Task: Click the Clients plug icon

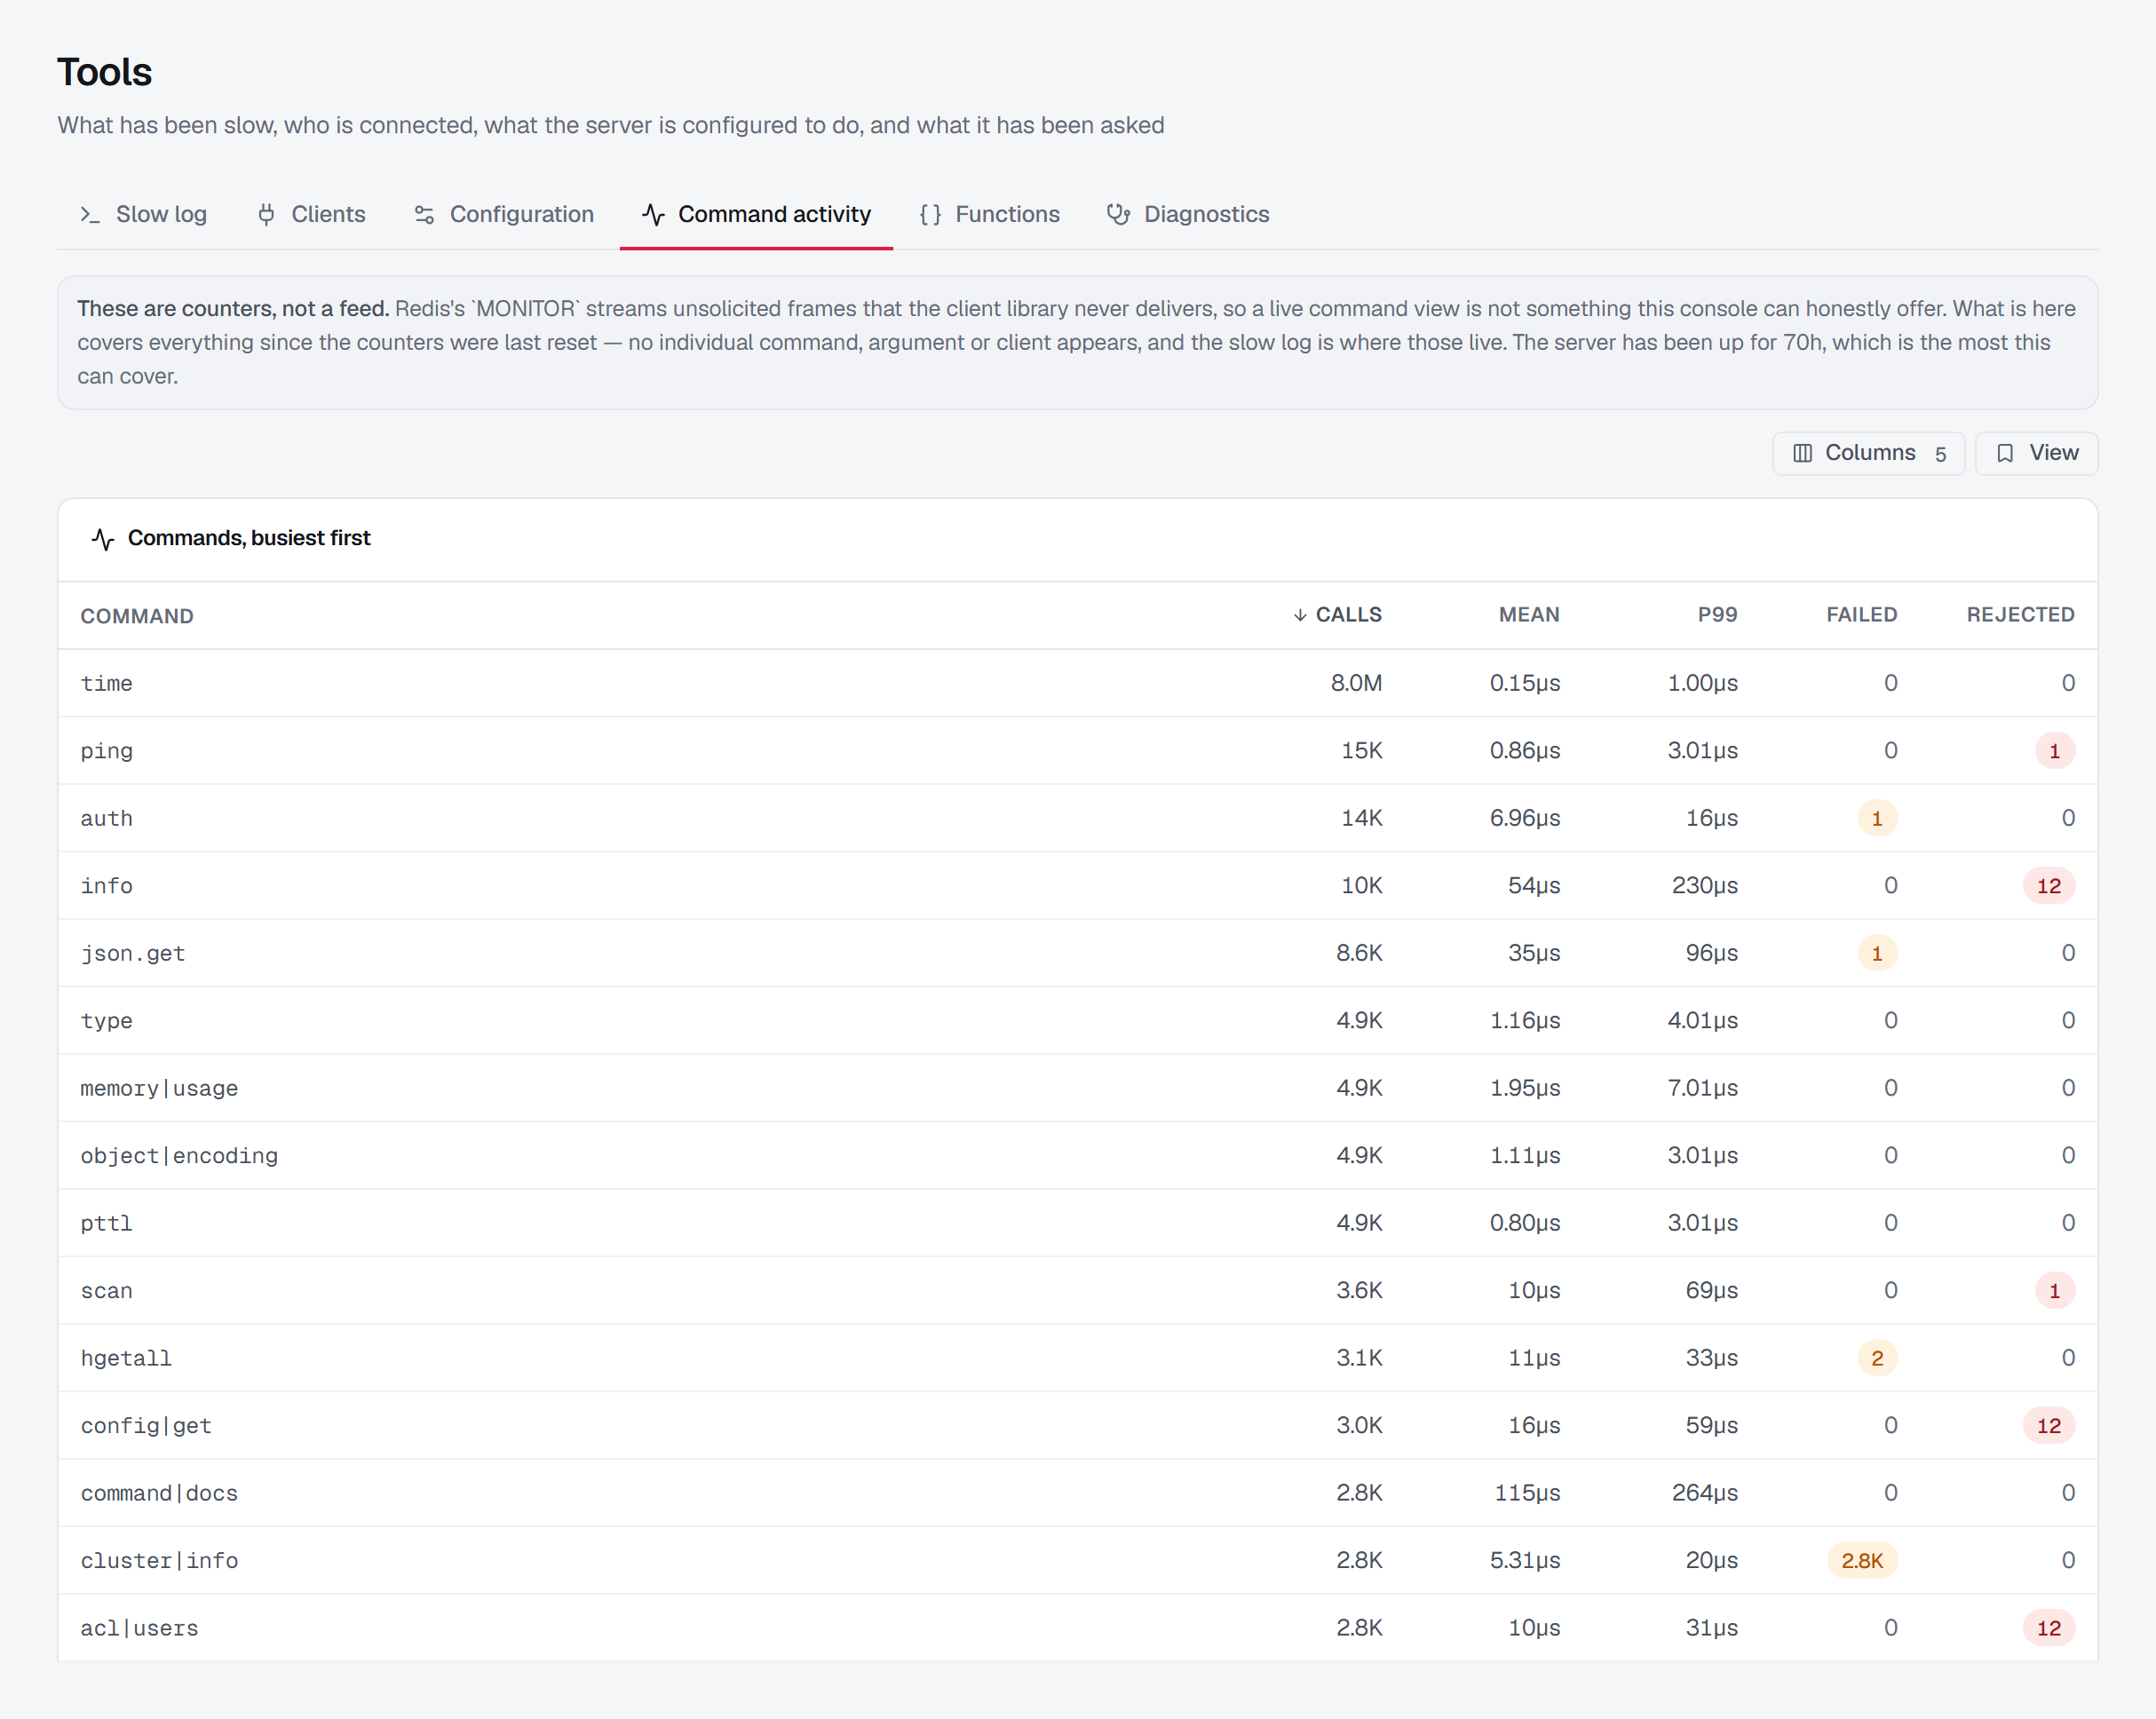Action: tap(266, 215)
